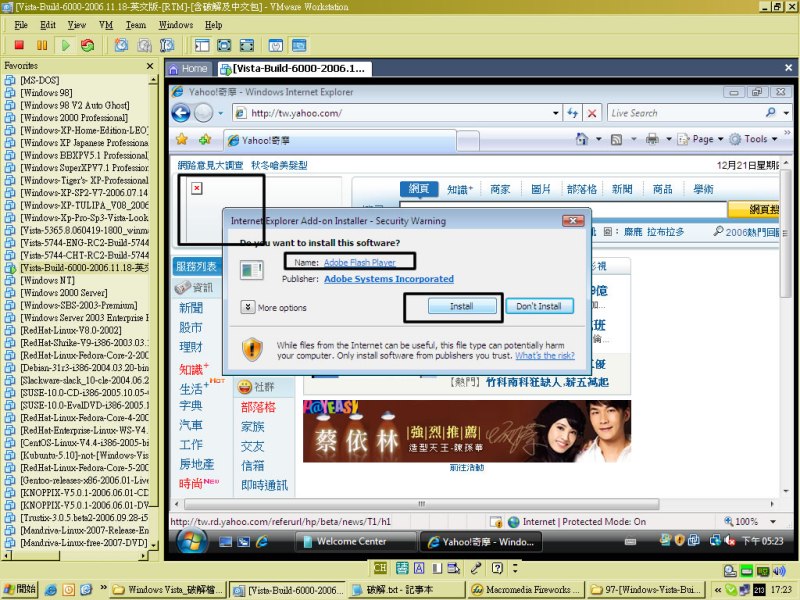
Task: Open the Team menu
Action: 136,25
